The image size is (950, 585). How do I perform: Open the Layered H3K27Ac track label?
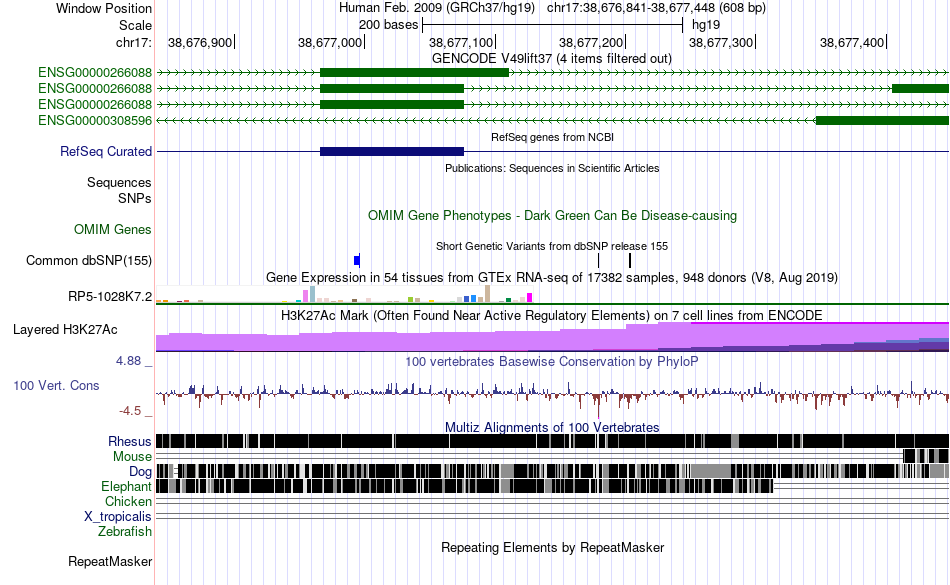(65, 329)
